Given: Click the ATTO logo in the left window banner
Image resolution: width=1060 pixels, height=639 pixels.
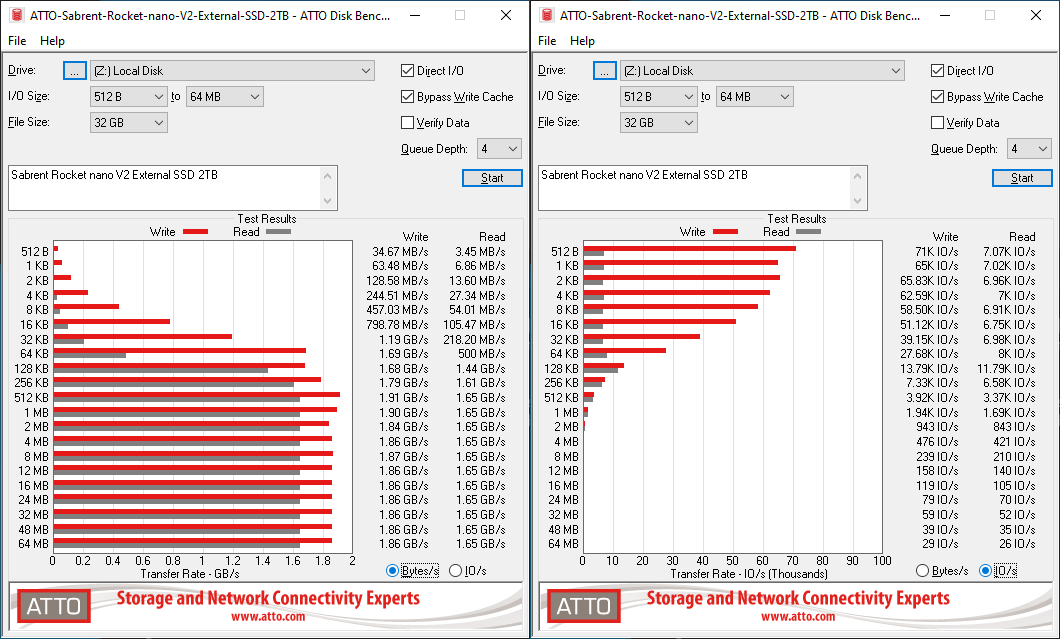Looking at the screenshot, I should pyautogui.click(x=54, y=606).
